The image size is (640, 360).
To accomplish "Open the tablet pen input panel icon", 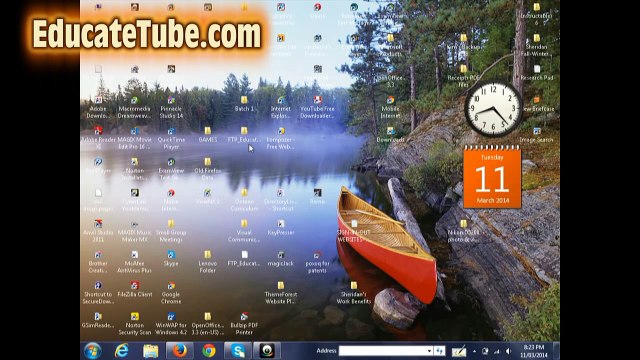I will click(459, 351).
